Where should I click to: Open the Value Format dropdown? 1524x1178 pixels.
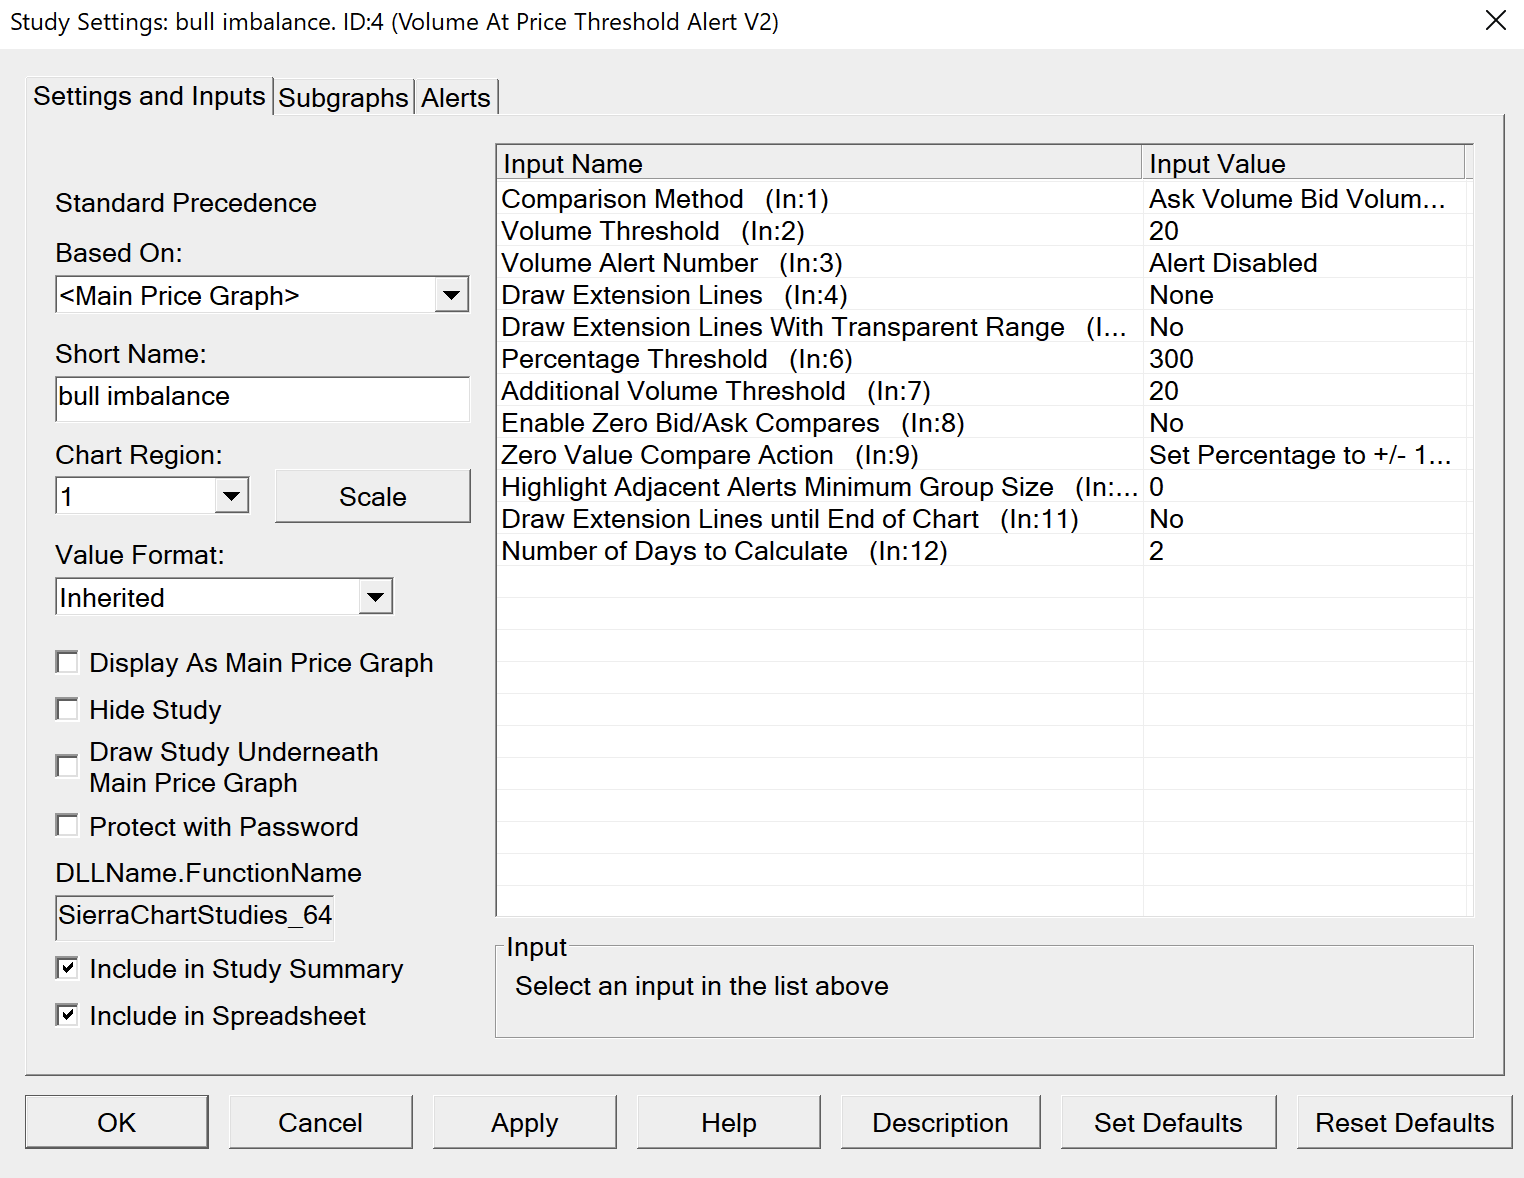[x=375, y=597]
